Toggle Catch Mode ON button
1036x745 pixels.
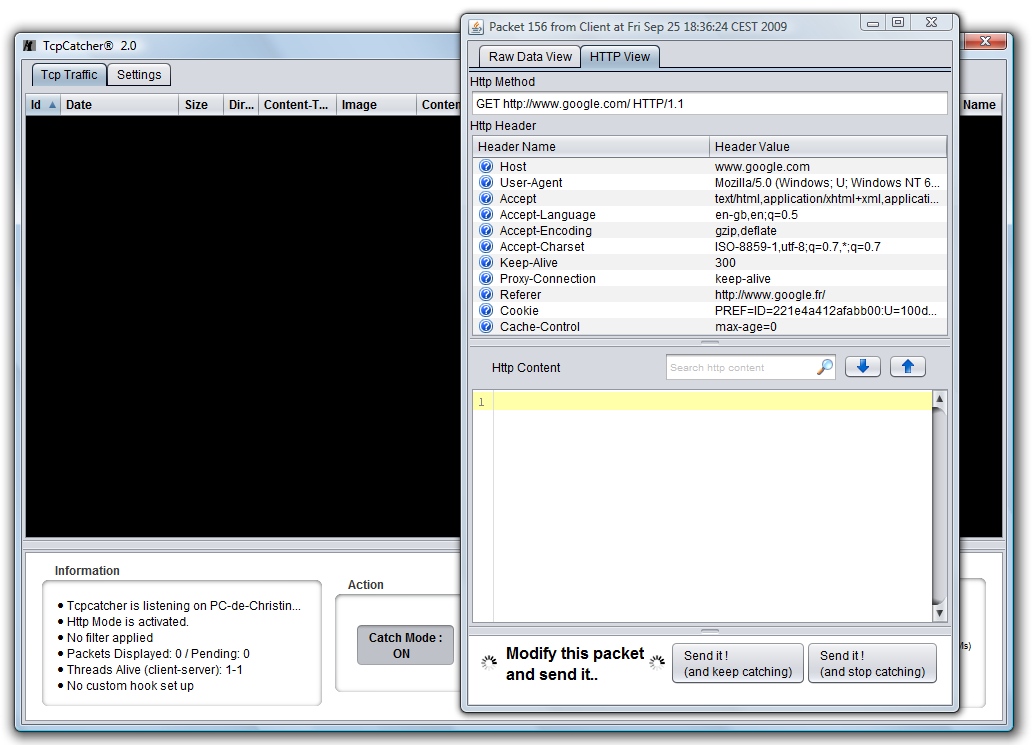406,645
